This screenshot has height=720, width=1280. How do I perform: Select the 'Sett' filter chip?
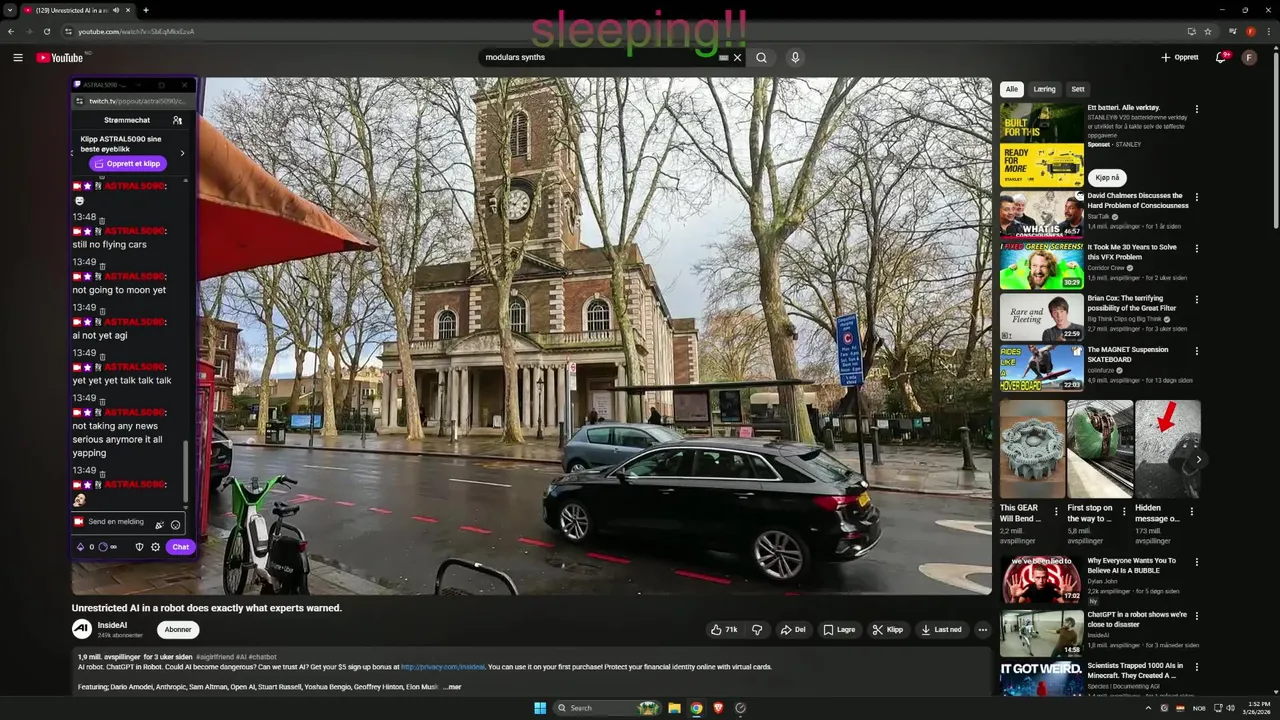click(1078, 89)
